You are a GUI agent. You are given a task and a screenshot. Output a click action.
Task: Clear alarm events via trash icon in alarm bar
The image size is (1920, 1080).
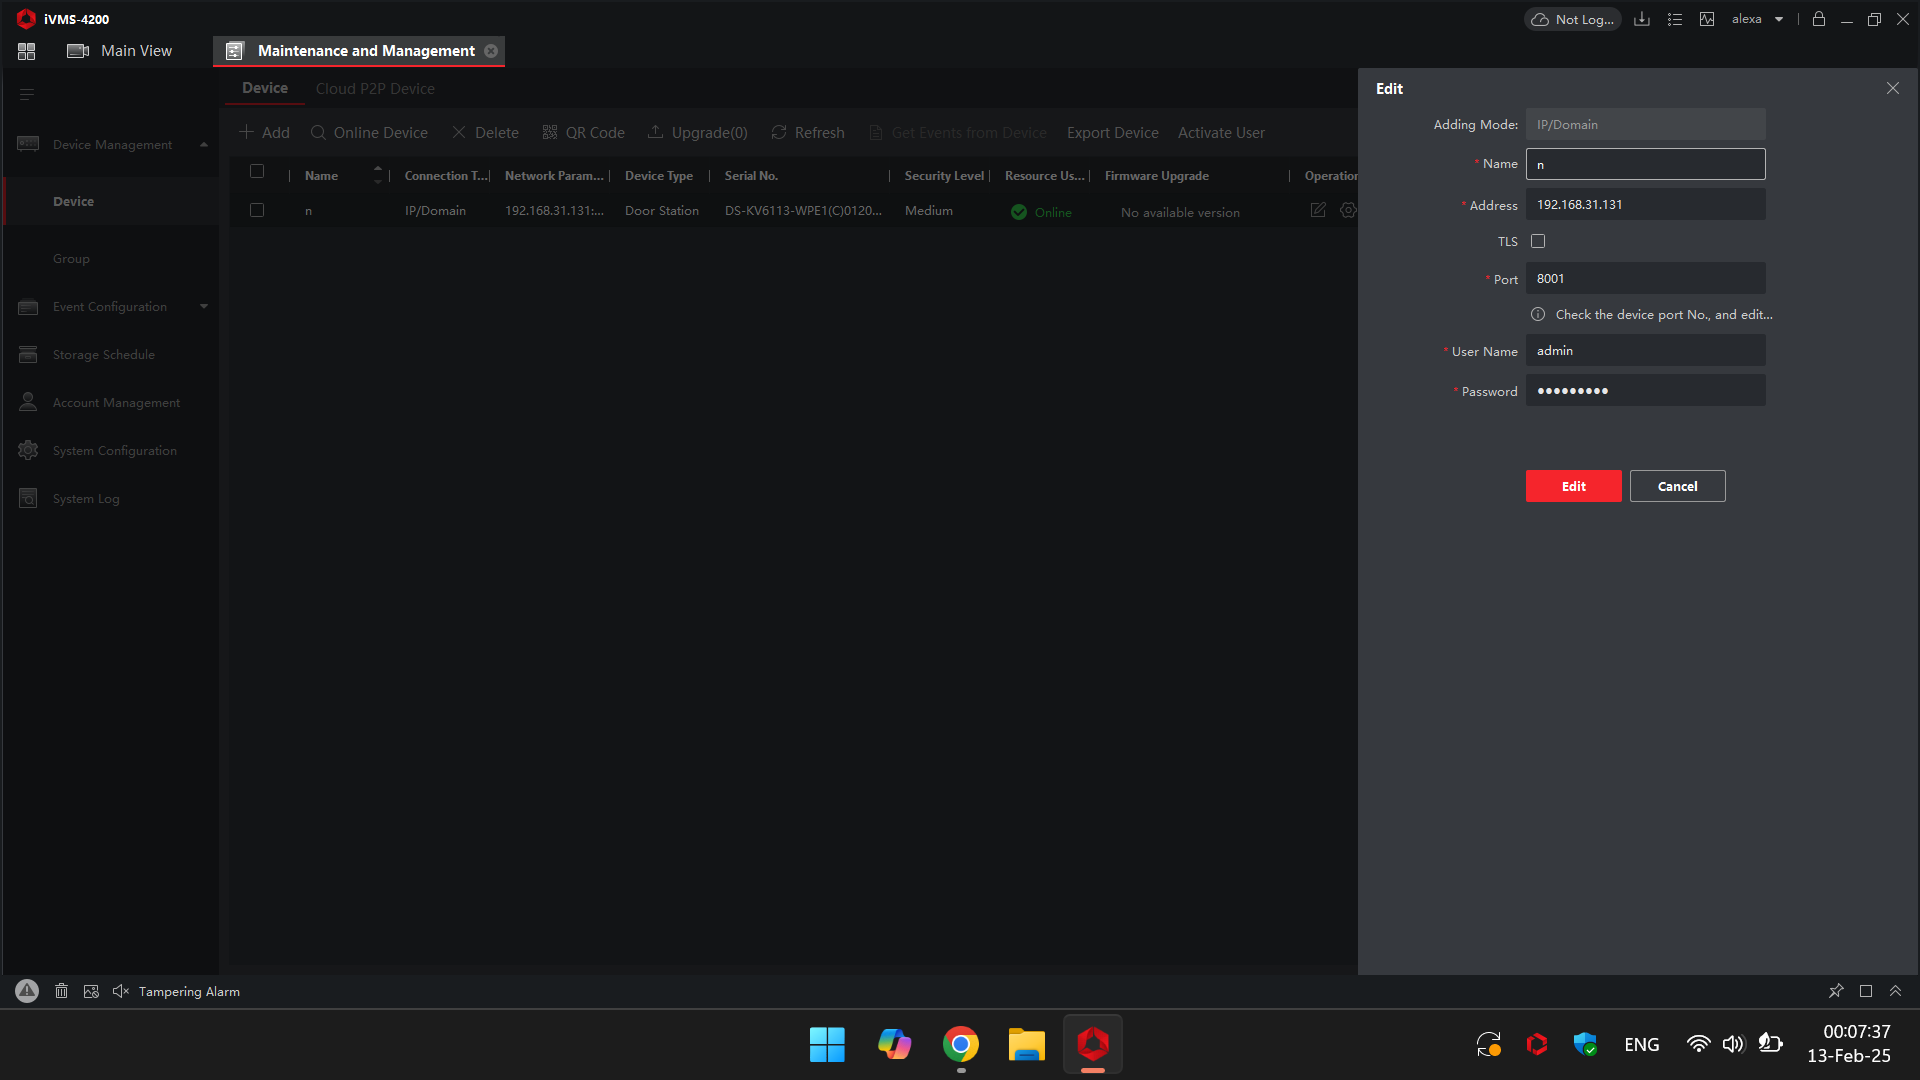[x=61, y=990]
